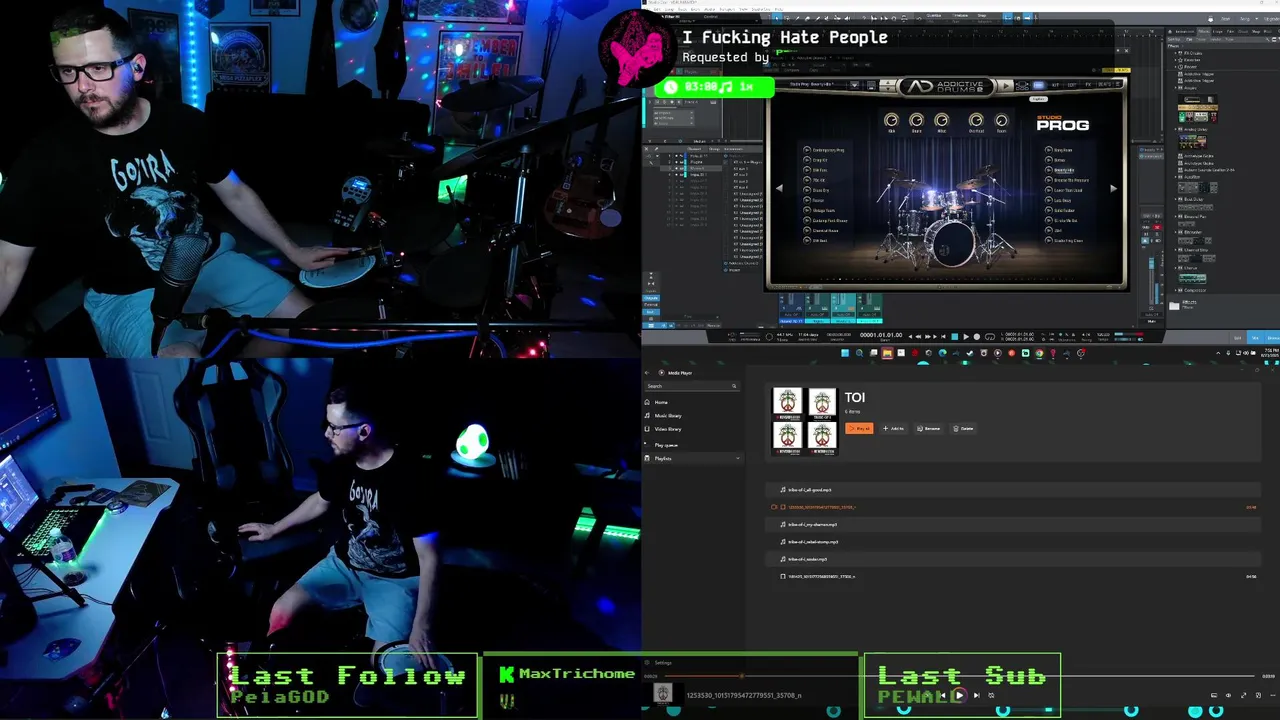The image size is (1280, 720).
Task: Open Video library in Media Player
Action: tap(668, 429)
